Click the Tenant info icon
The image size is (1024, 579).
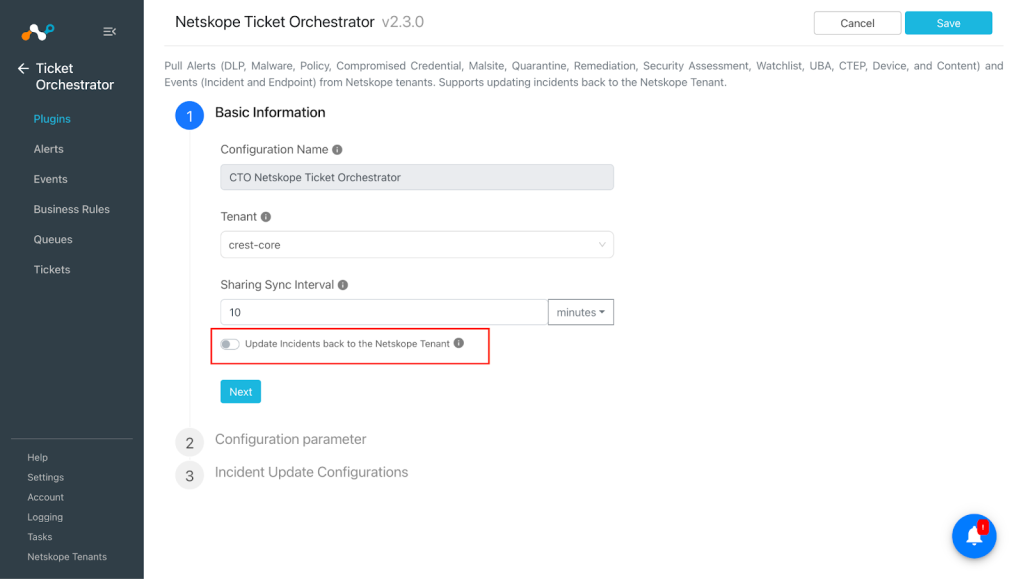click(266, 217)
